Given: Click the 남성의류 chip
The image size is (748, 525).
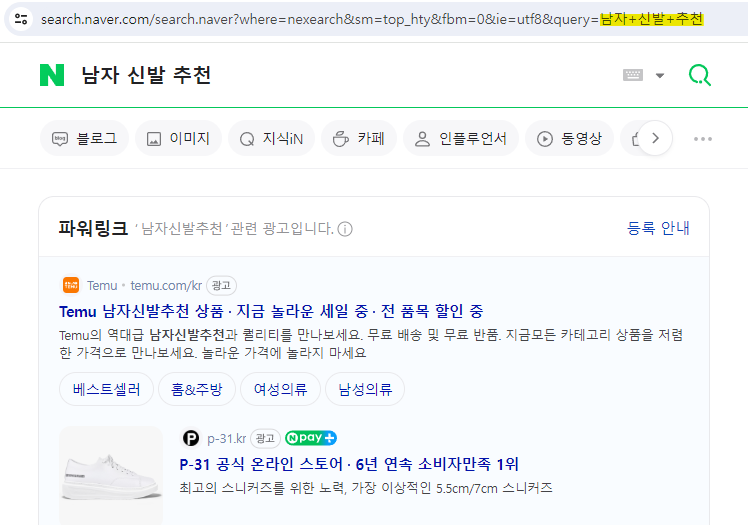Looking at the screenshot, I should (x=365, y=389).
